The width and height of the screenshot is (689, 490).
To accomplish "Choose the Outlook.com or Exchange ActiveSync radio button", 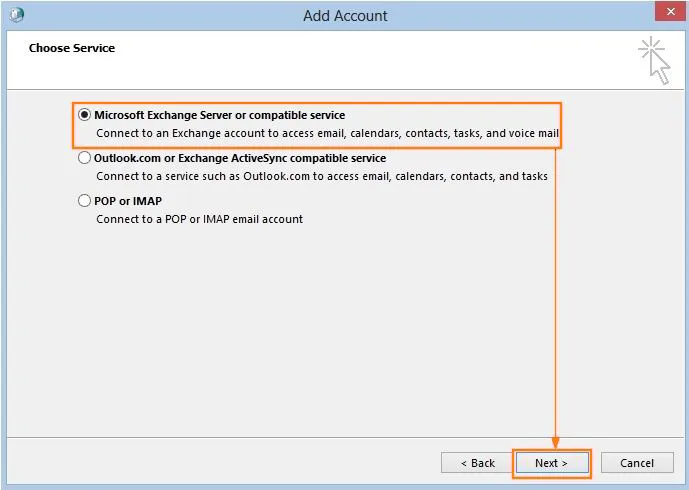I will pos(85,158).
